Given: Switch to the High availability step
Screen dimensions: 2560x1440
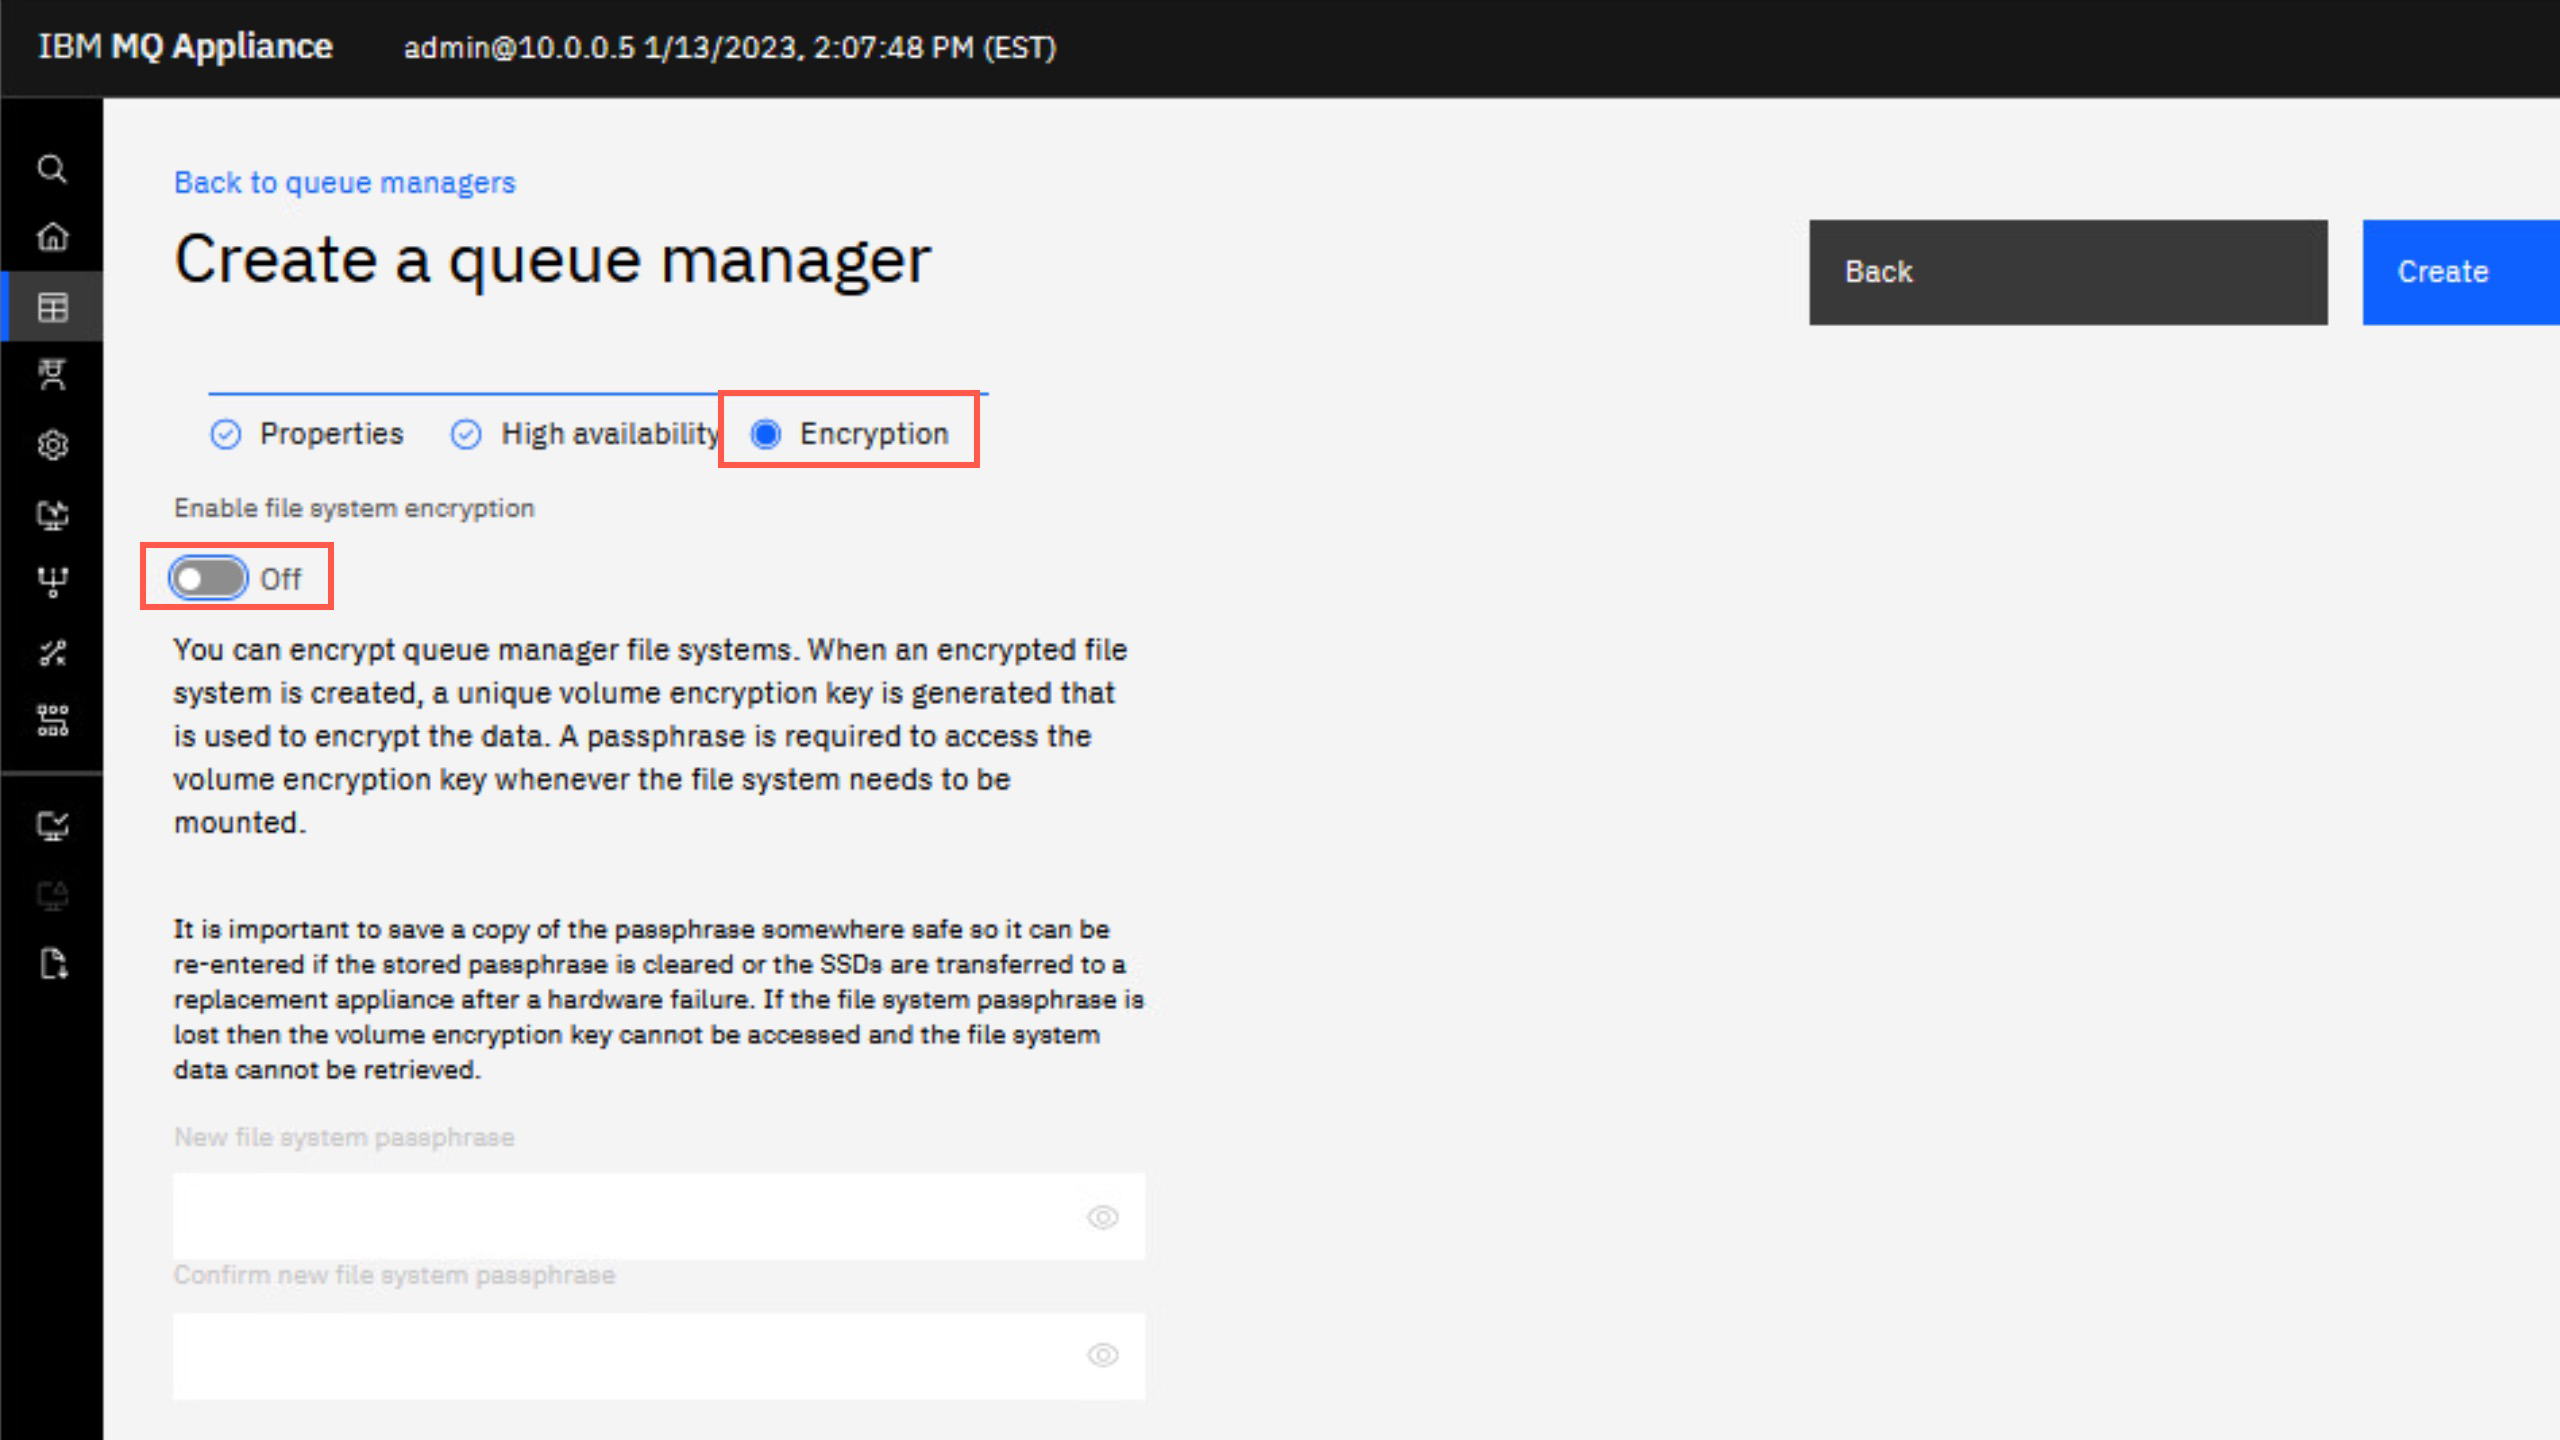Looking at the screenshot, I should 585,434.
